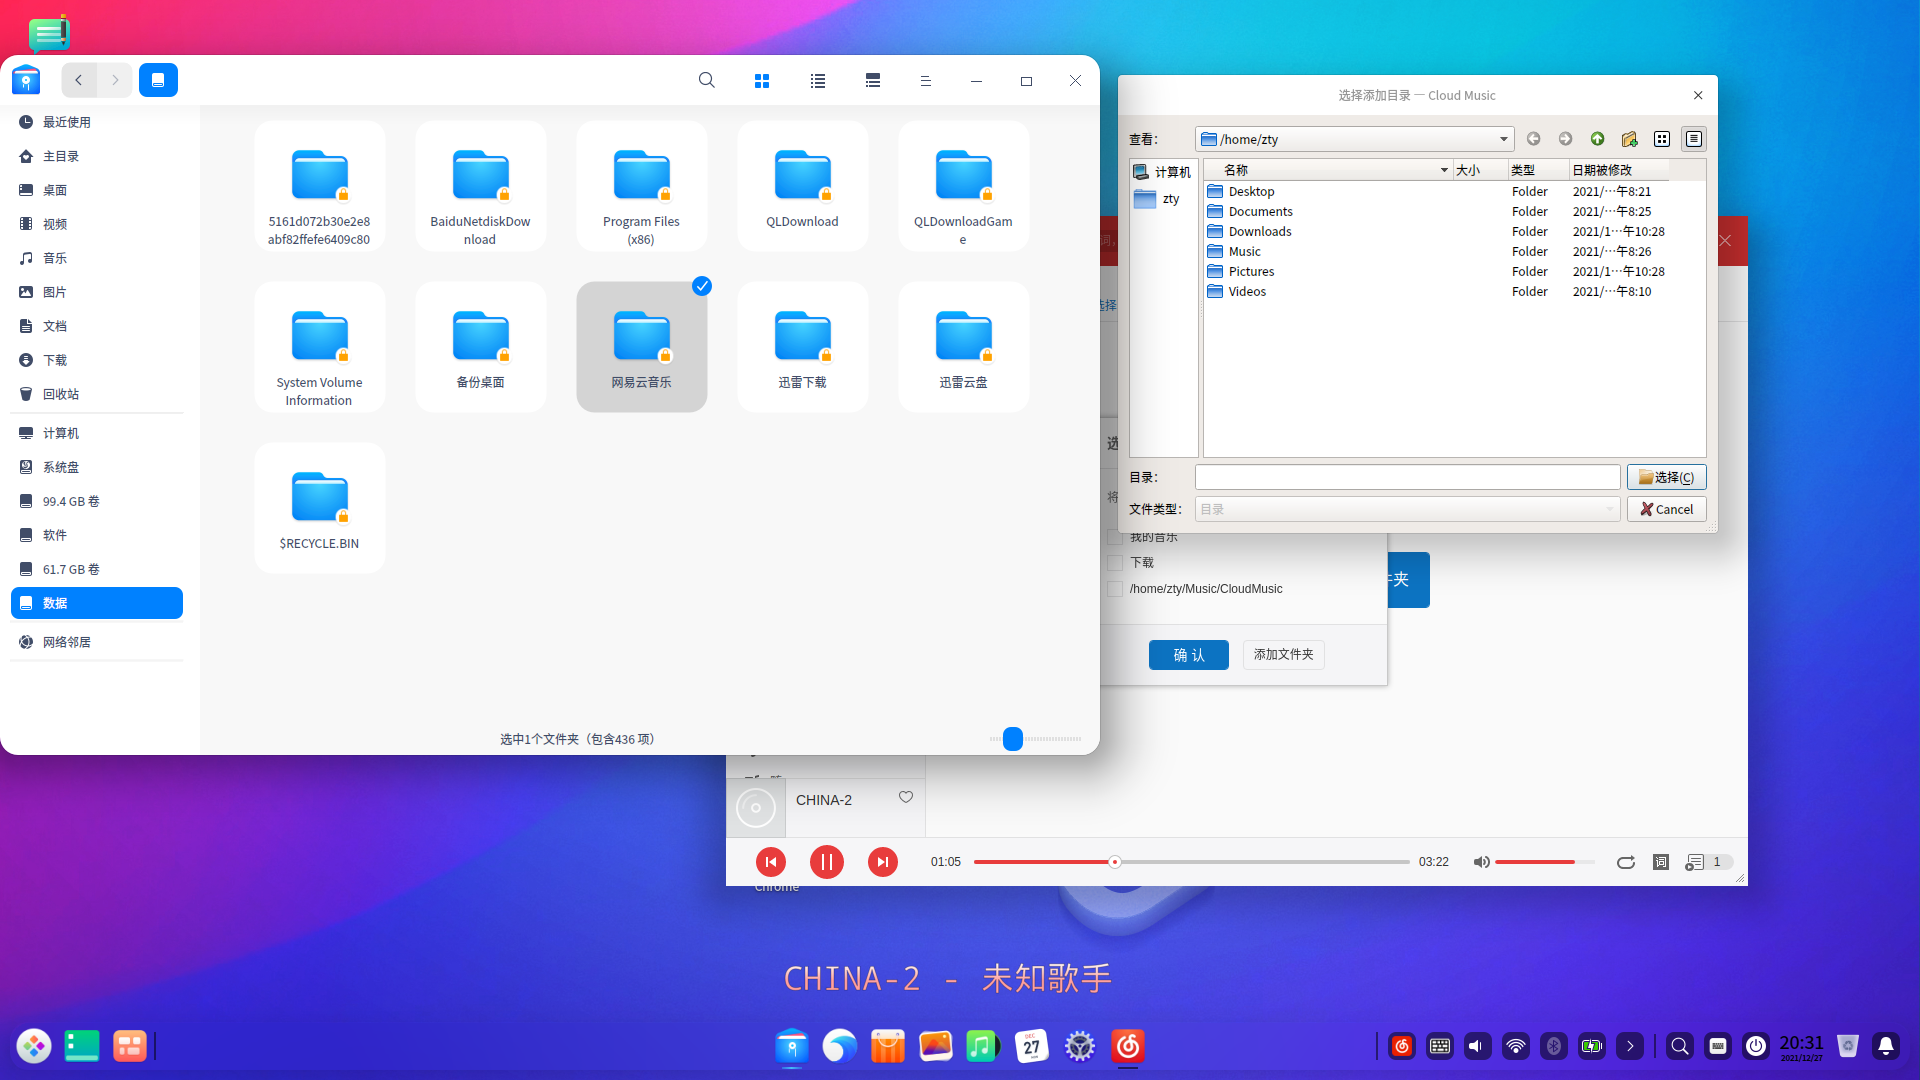This screenshot has height=1080, width=1920.
Task: Pause the playing song
Action: point(826,862)
